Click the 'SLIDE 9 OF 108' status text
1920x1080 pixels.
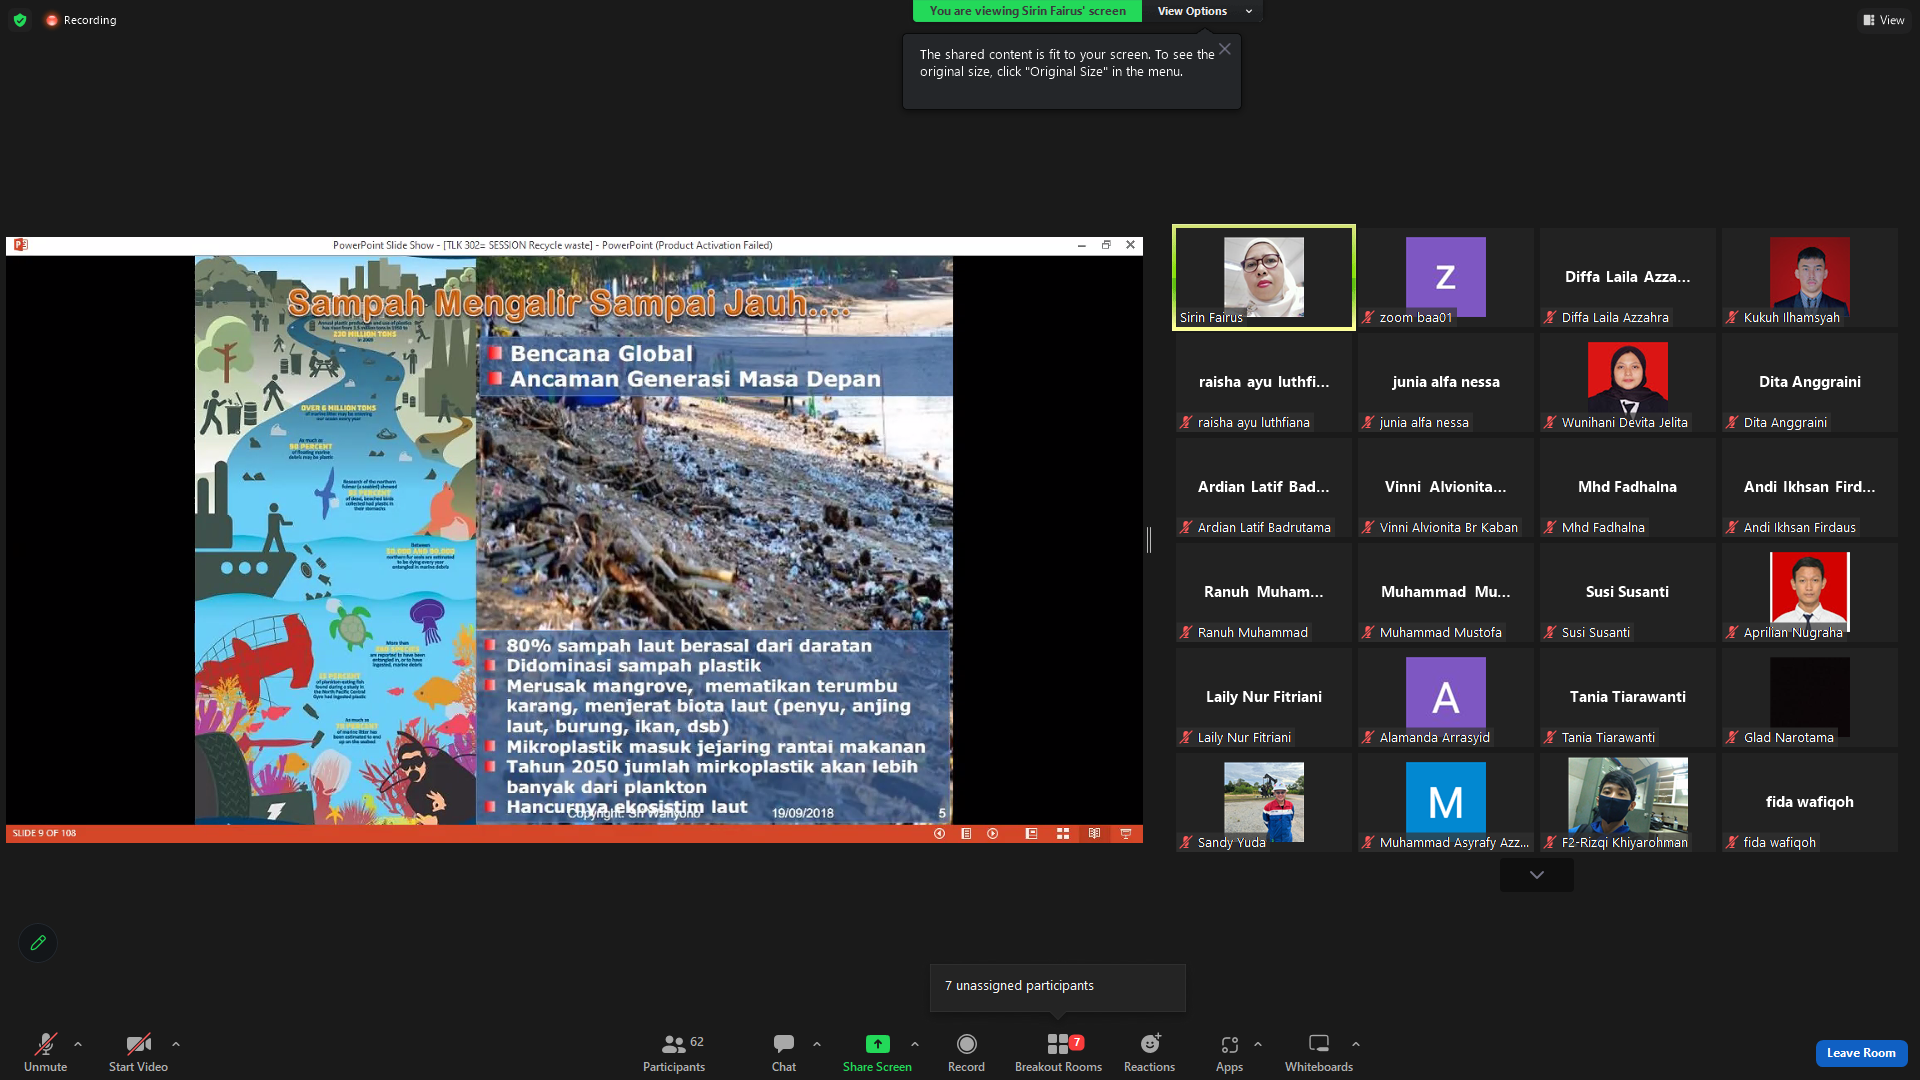coord(44,833)
